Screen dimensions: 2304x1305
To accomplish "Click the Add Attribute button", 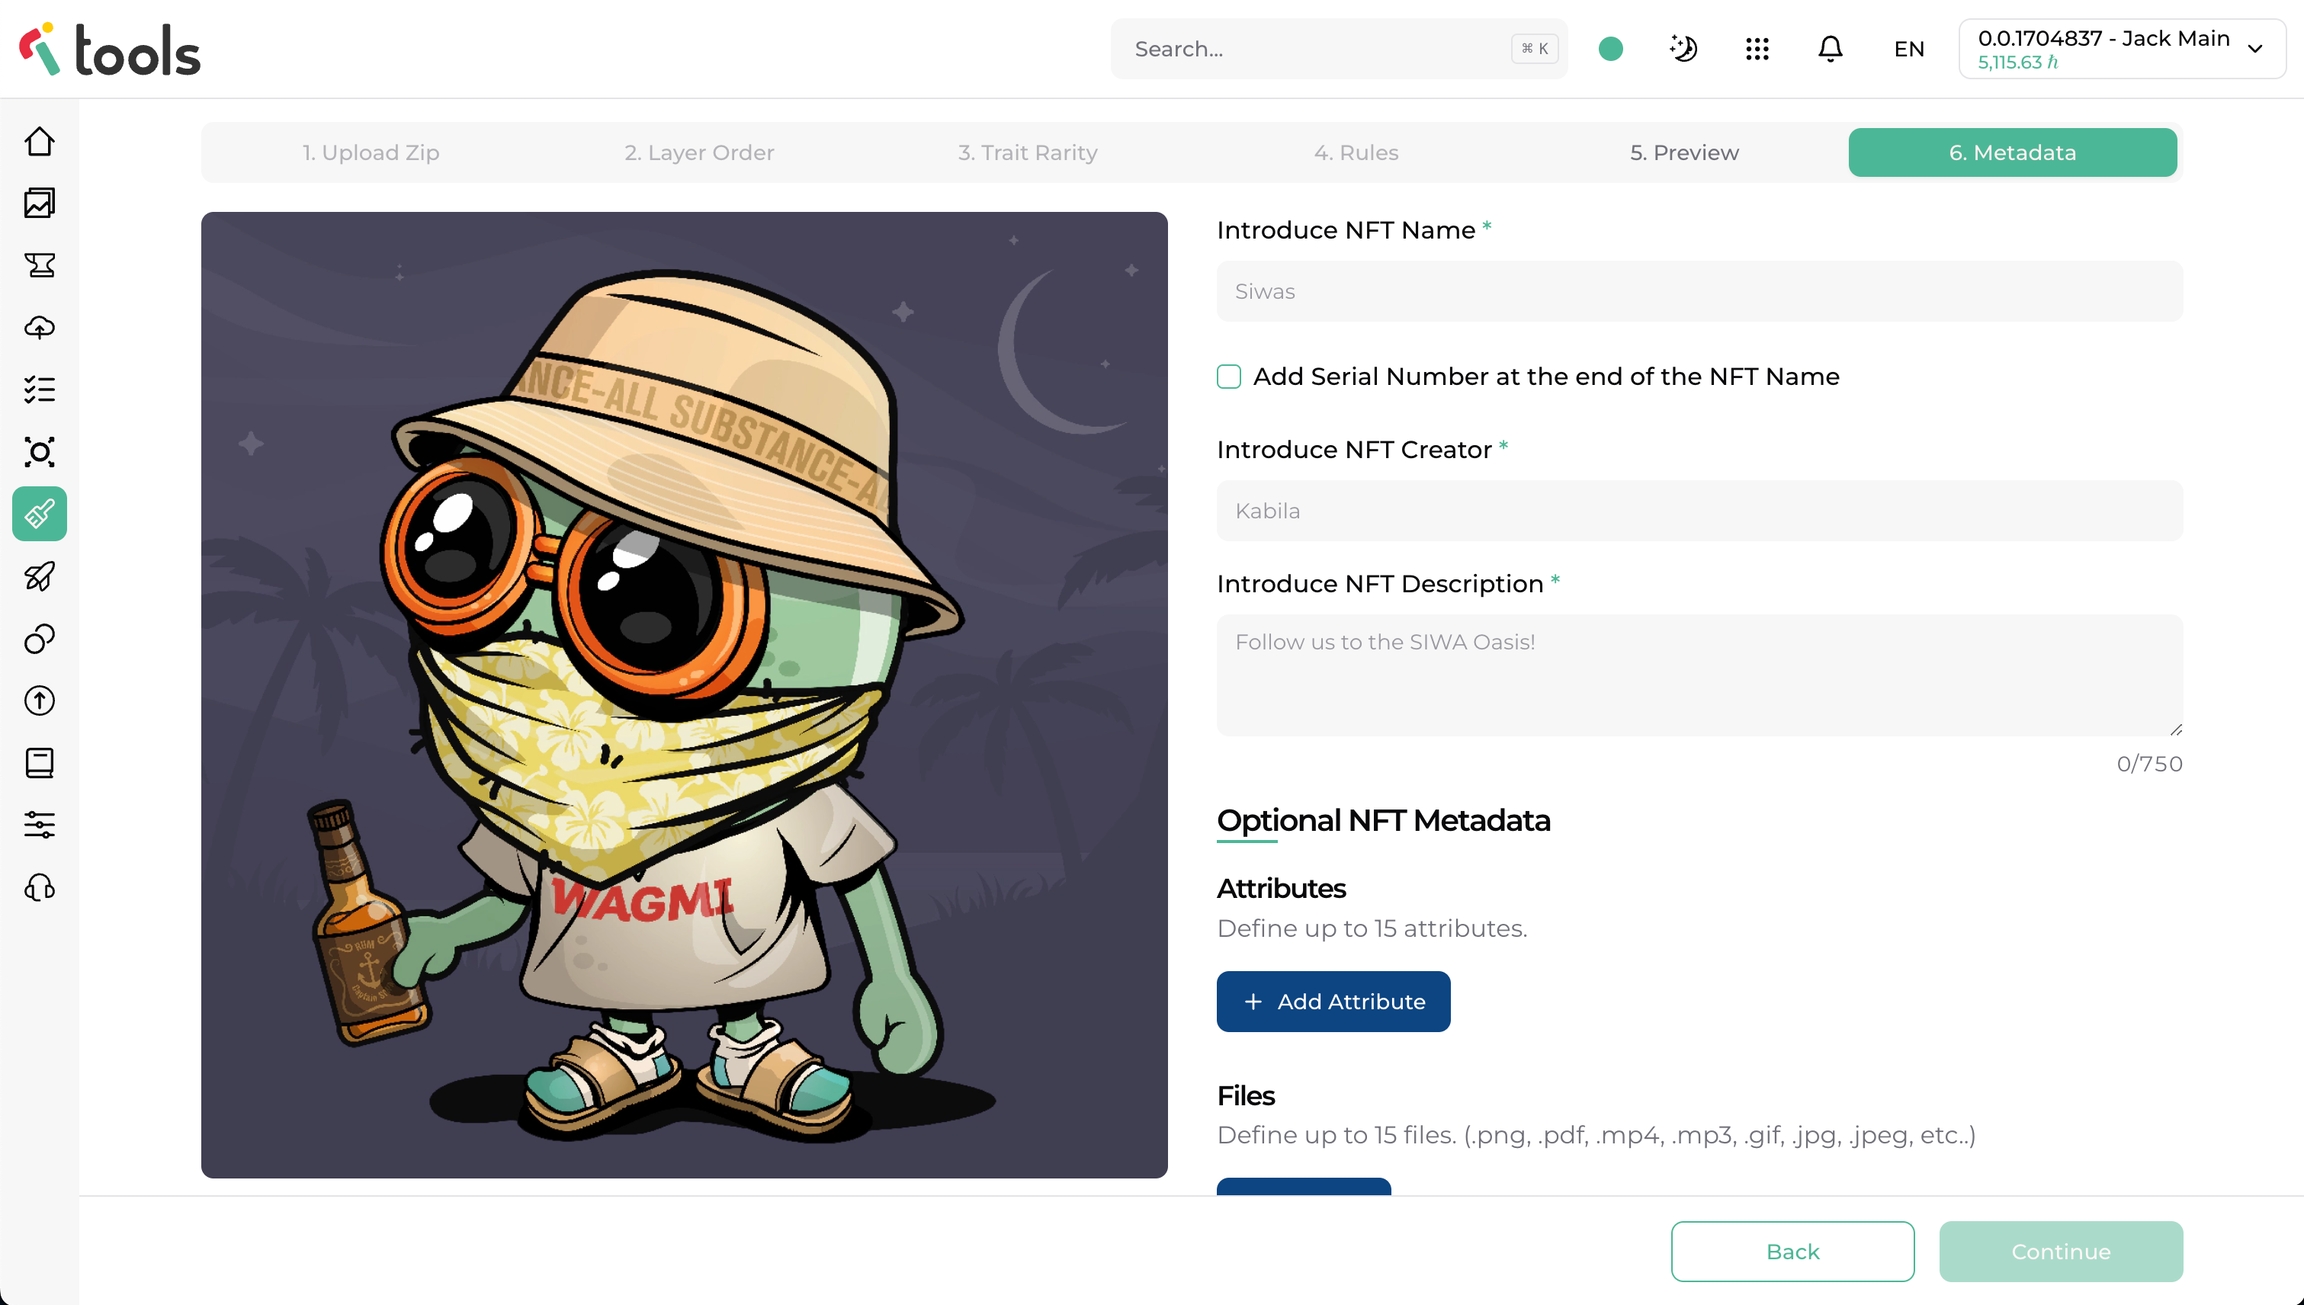I will 1333,1002.
